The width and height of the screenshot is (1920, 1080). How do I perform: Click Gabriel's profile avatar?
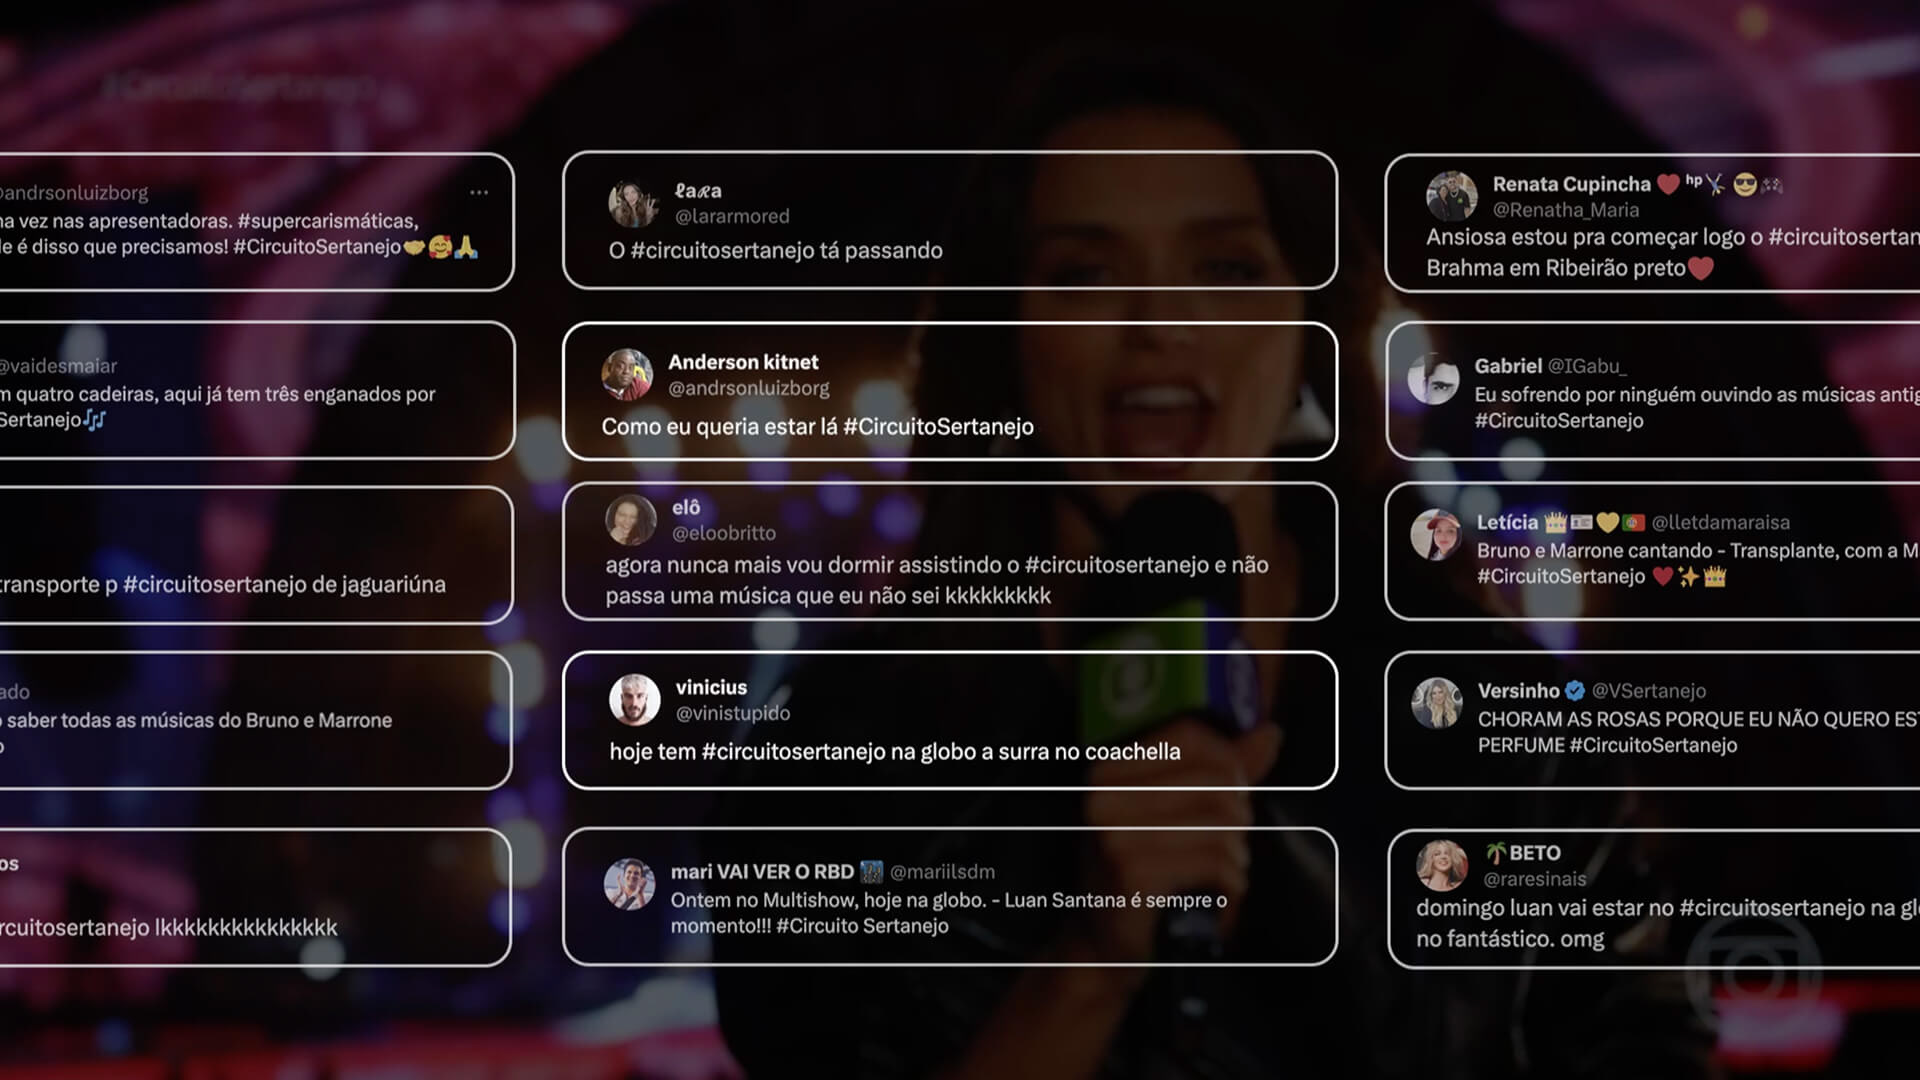1434,379
